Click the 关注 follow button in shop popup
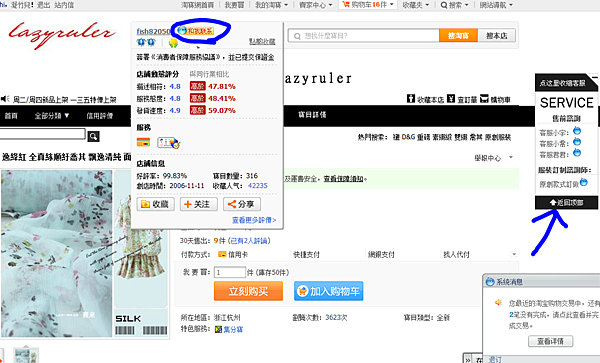The width and height of the screenshot is (600, 363). pos(199,204)
